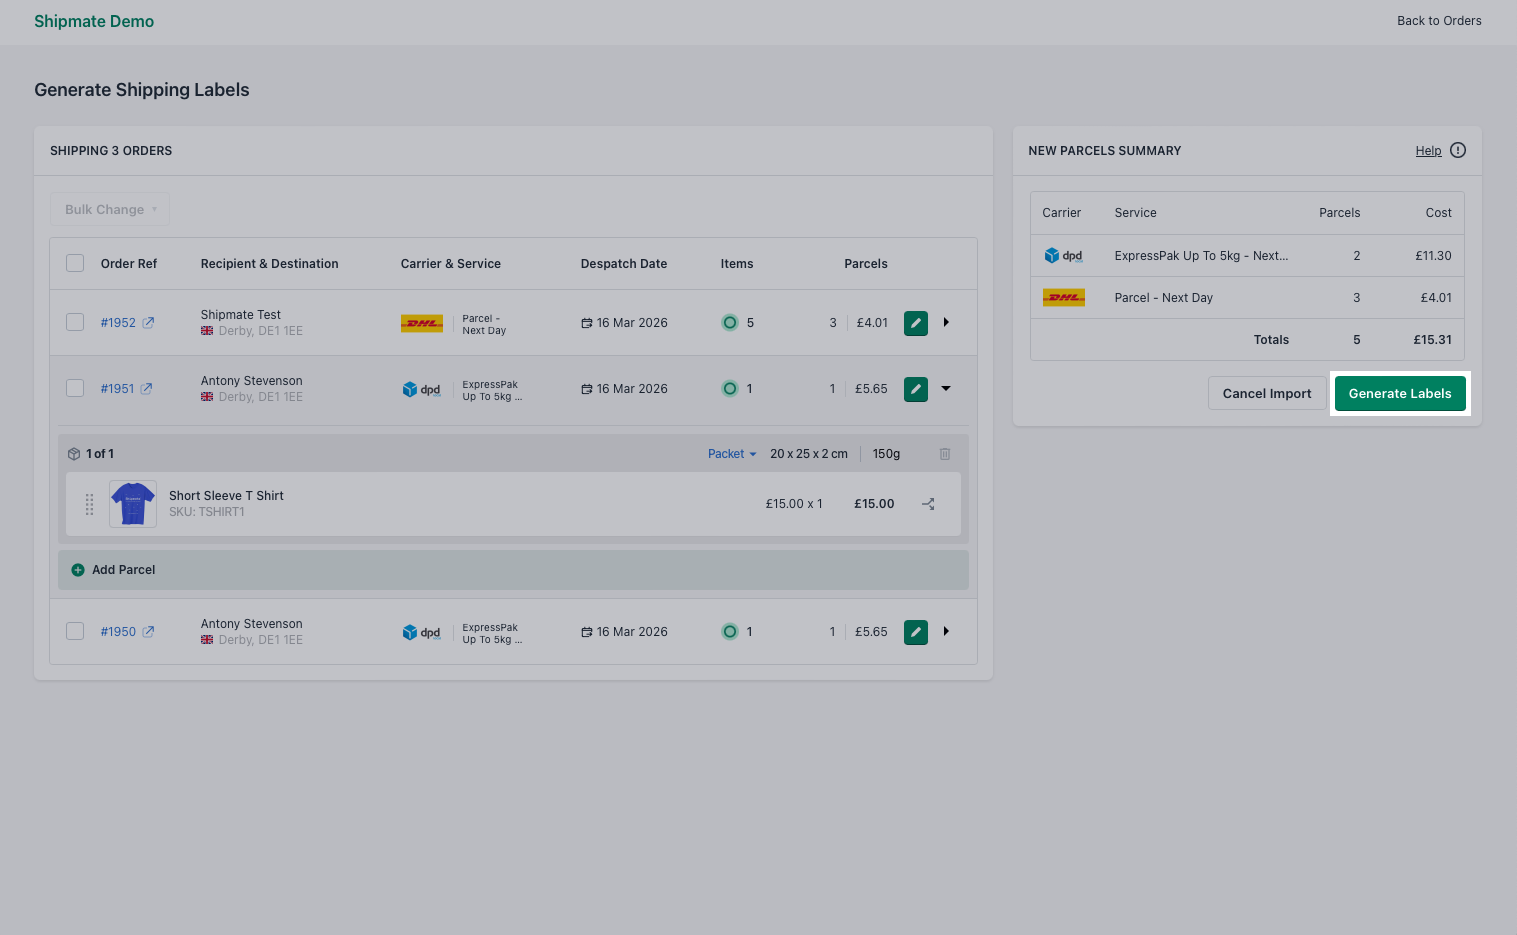The width and height of the screenshot is (1517, 935).
Task: Tick the checkbox for order #1951
Action: 75,388
